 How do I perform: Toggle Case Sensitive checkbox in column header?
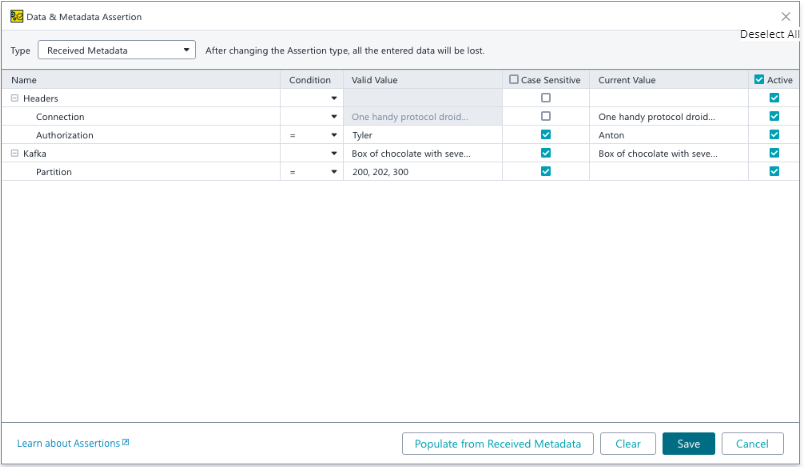[x=514, y=80]
